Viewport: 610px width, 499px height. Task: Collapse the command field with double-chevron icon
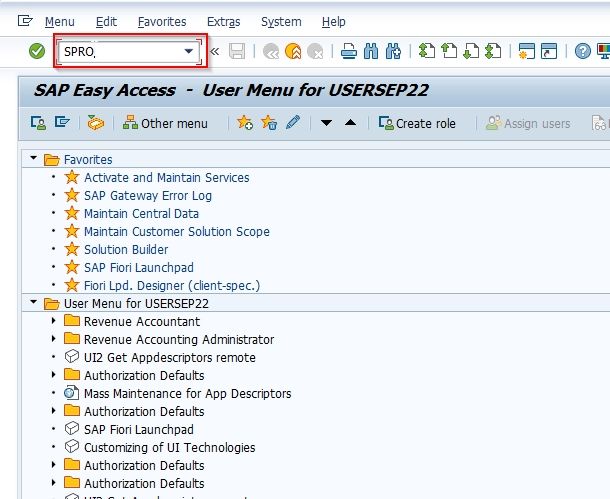(214, 51)
